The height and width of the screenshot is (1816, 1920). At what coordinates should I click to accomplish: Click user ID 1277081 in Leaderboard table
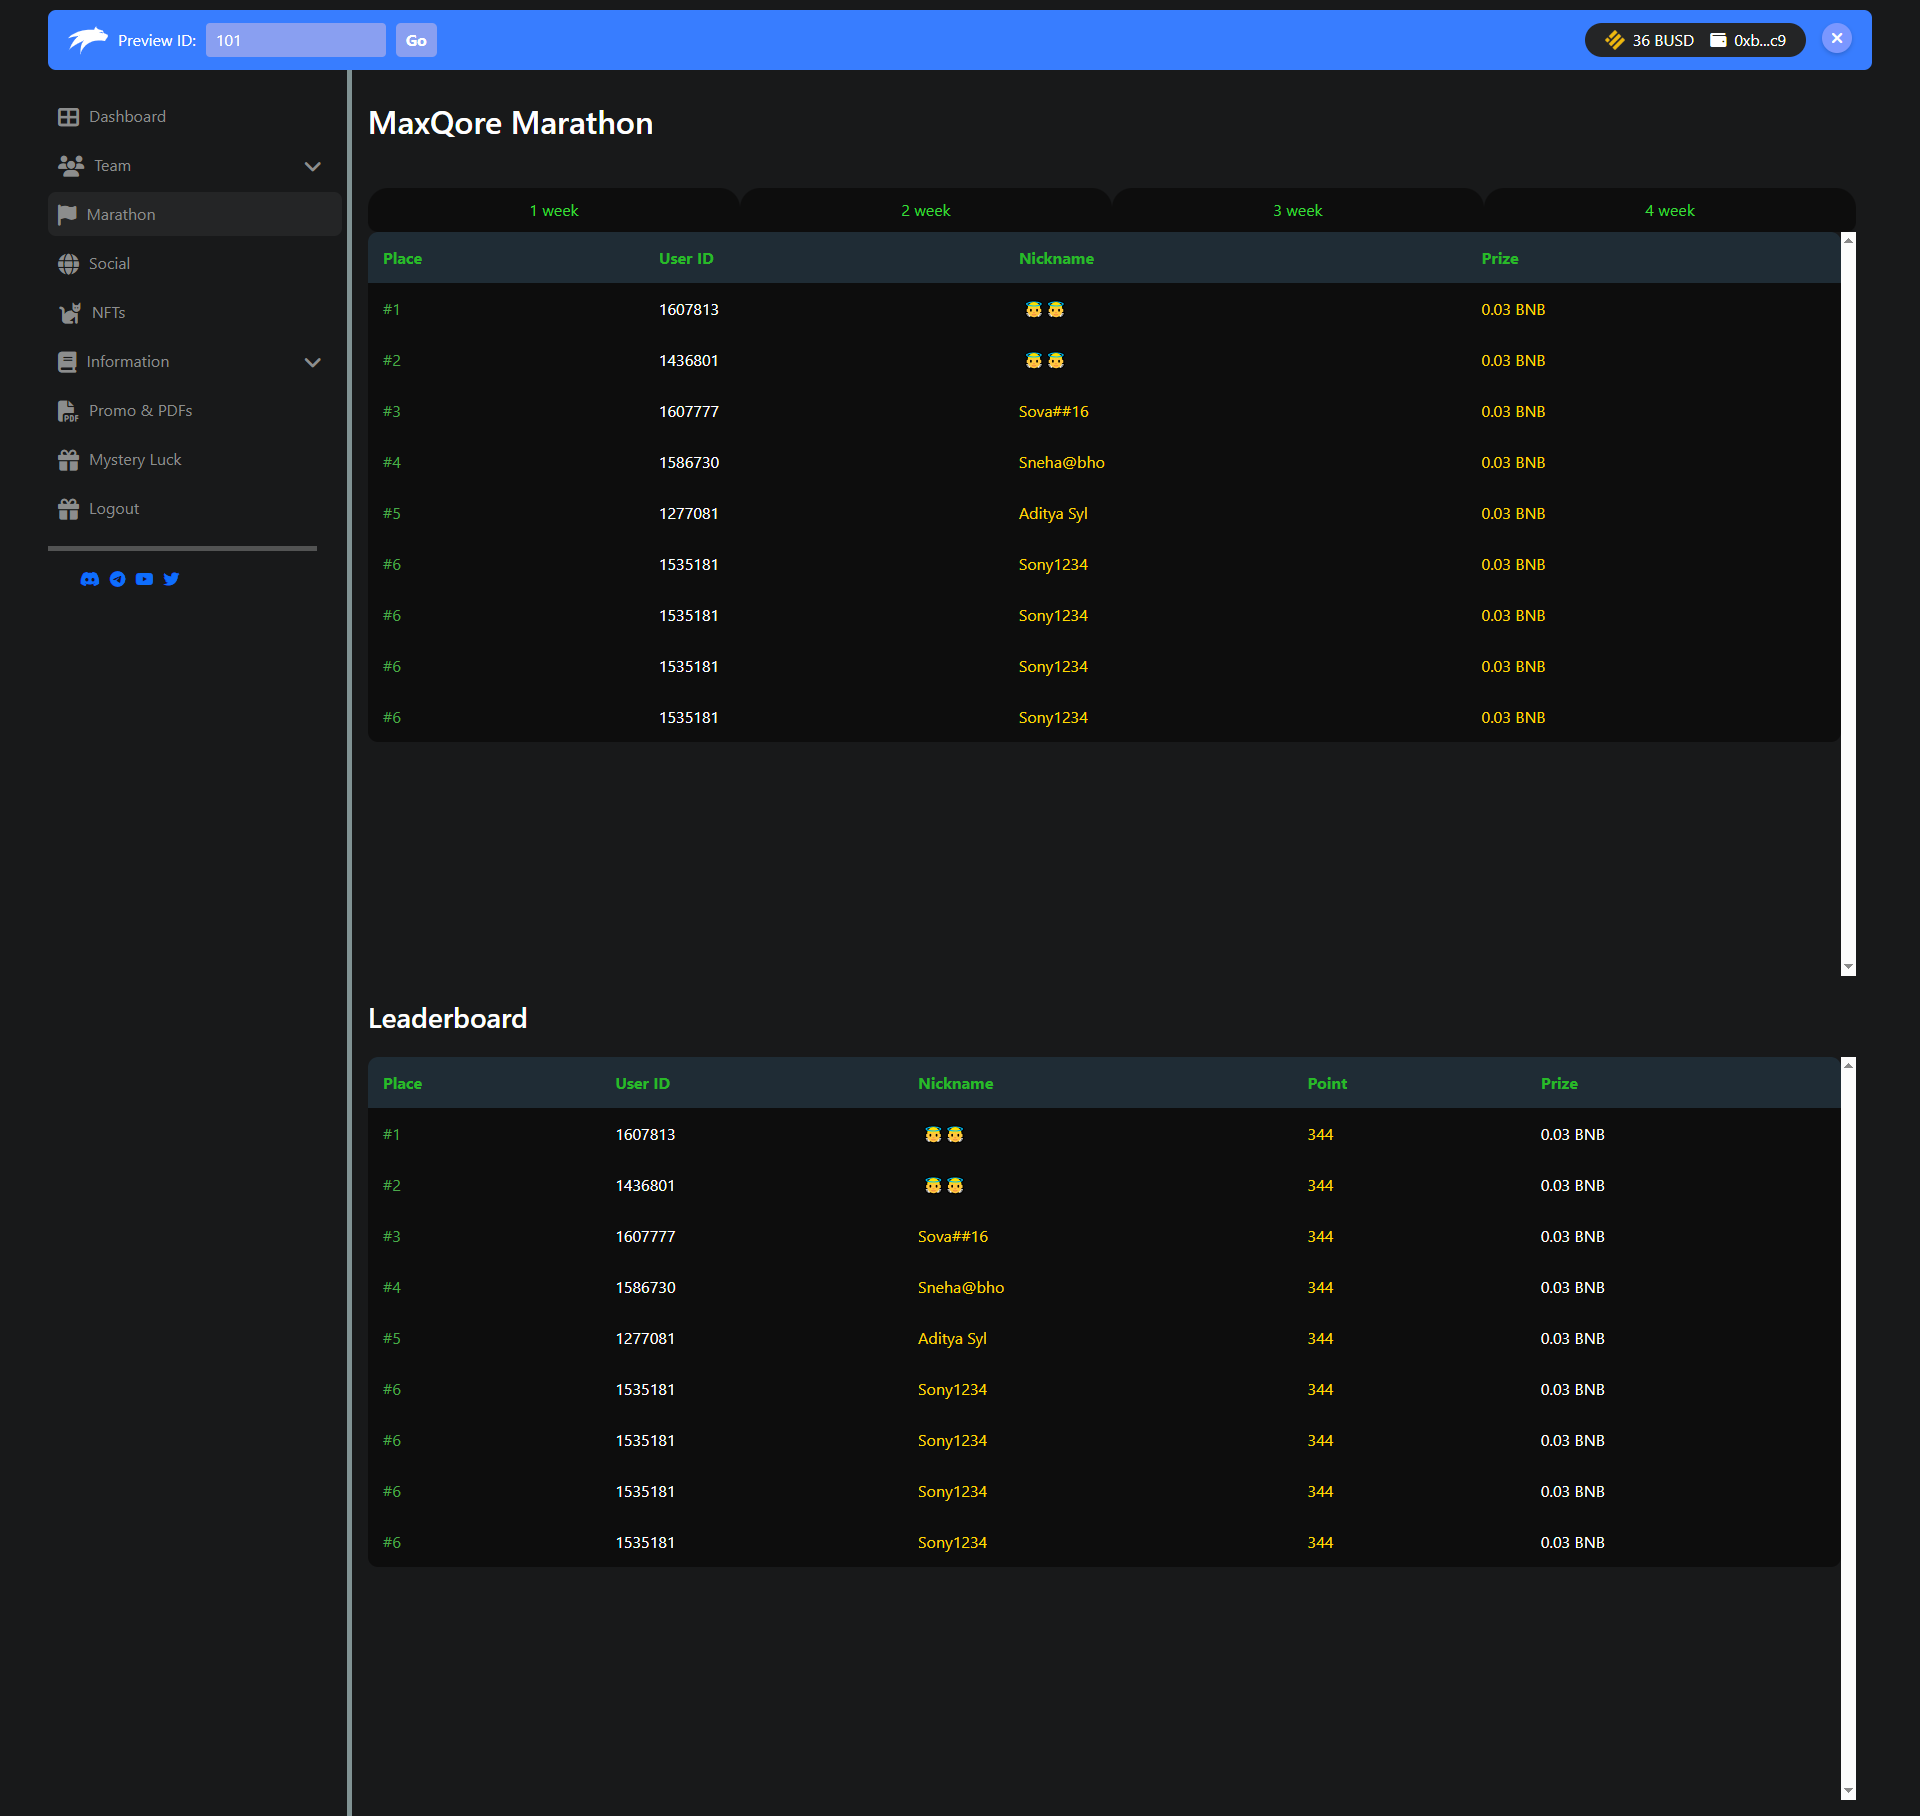645,1339
